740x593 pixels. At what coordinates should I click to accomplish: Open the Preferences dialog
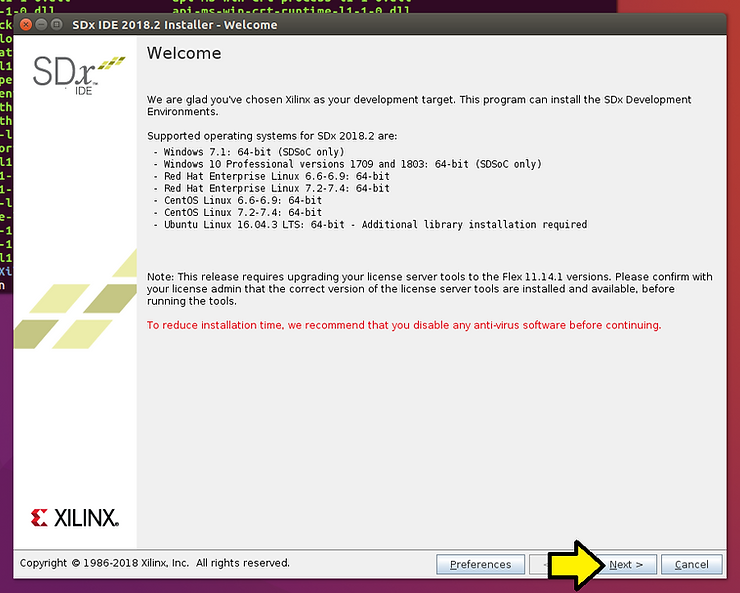tap(480, 564)
